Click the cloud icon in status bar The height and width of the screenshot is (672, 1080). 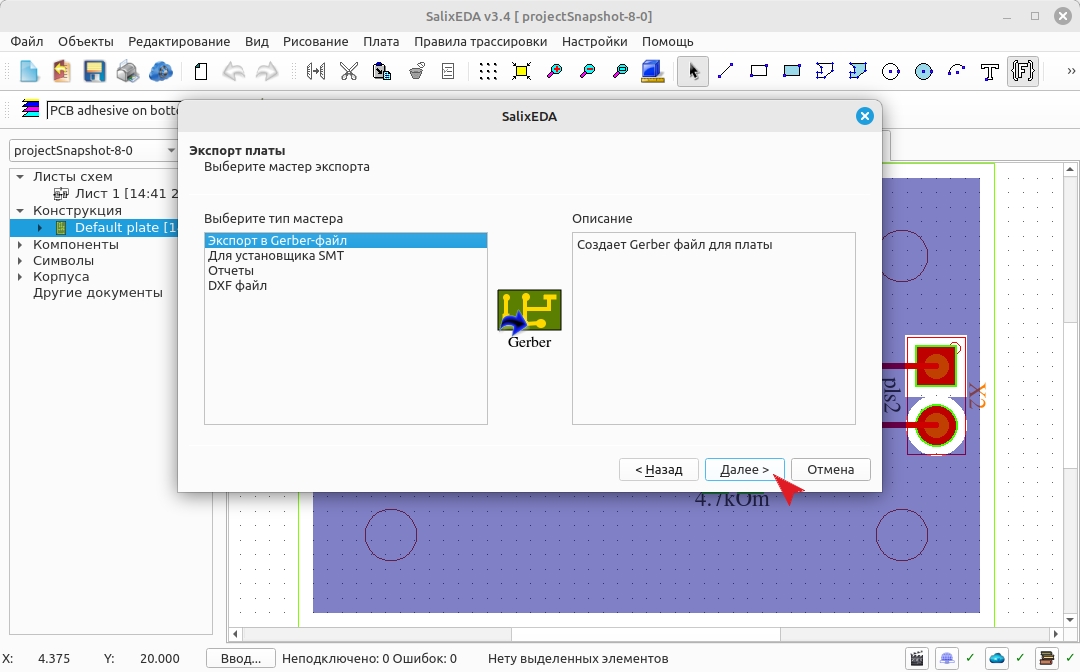point(997,658)
